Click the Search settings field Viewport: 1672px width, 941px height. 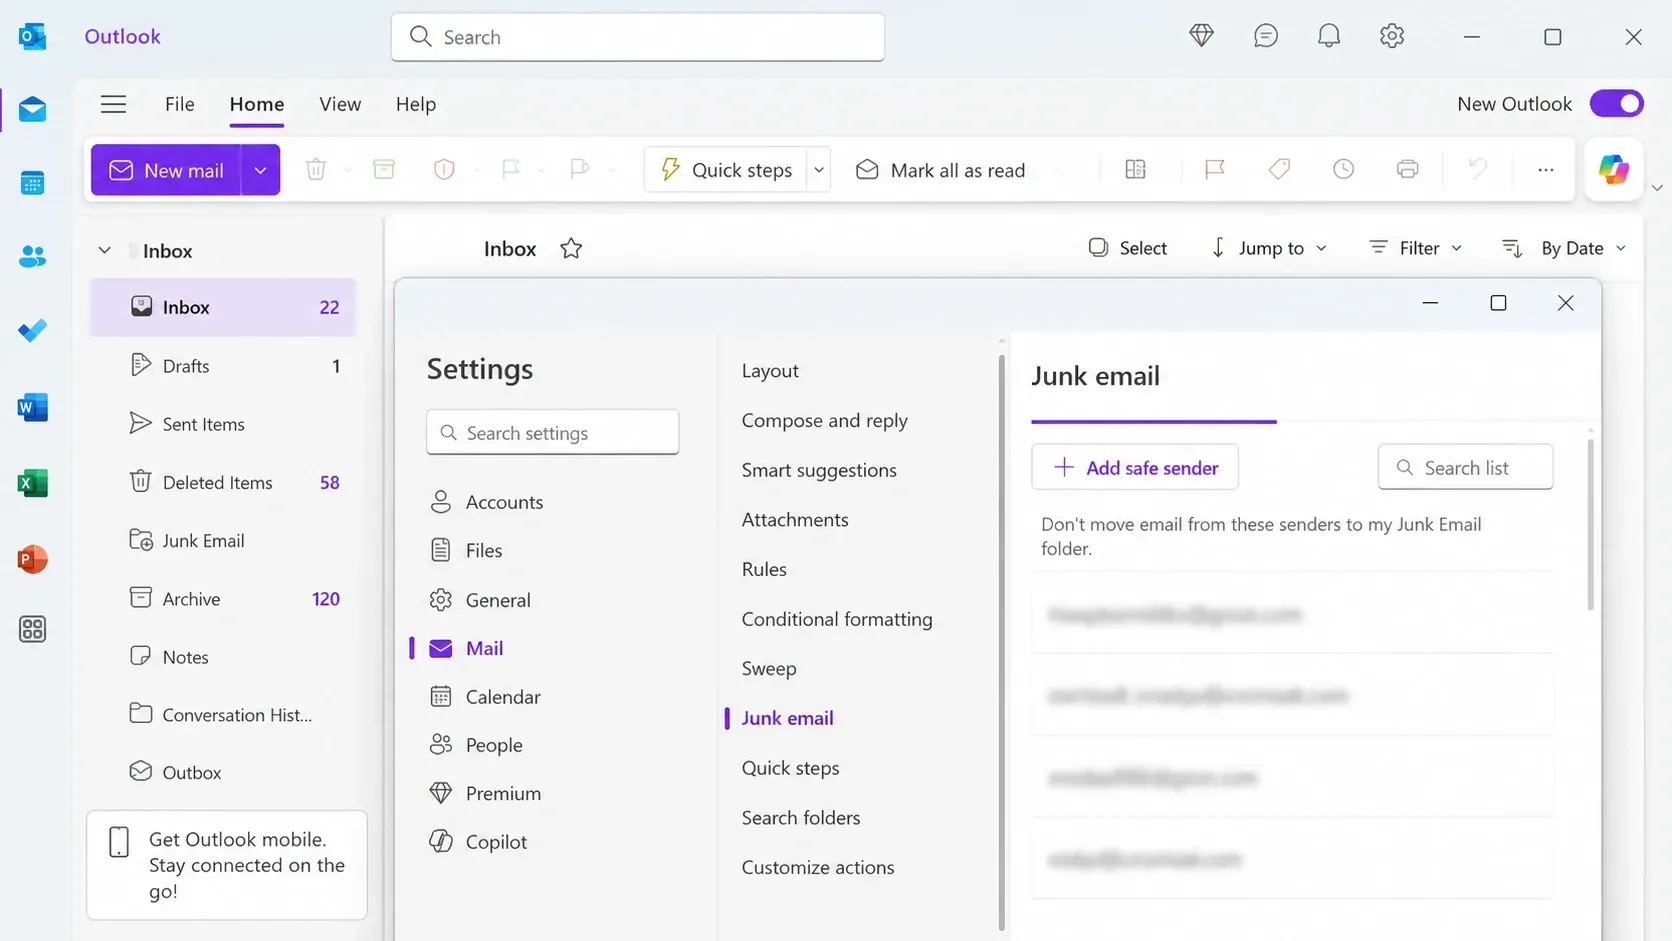tap(553, 432)
